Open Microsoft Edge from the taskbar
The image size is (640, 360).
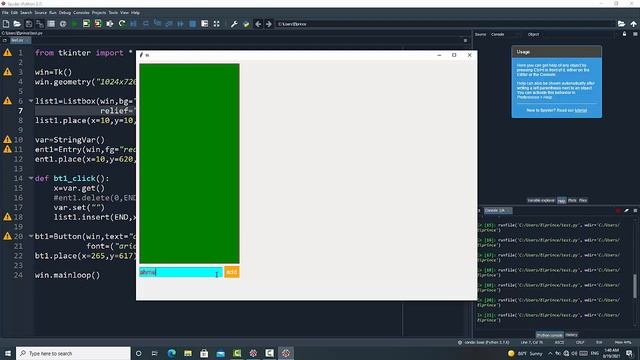tap(171, 353)
